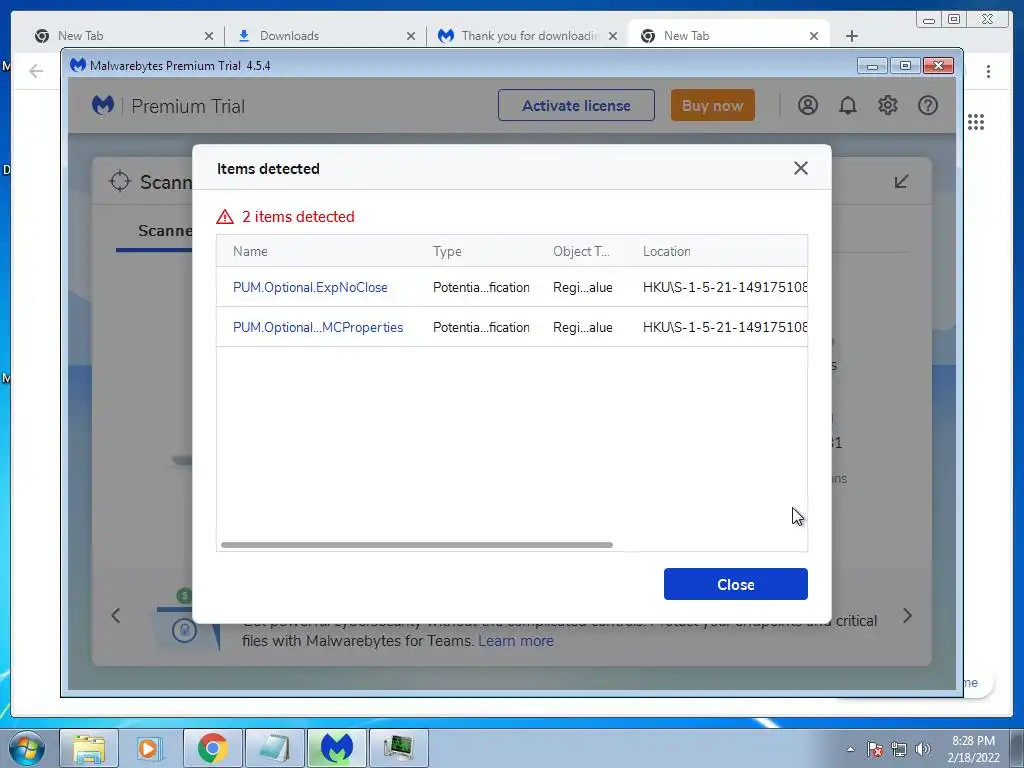Click Activate license button
The image size is (1024, 768).
[576, 105]
